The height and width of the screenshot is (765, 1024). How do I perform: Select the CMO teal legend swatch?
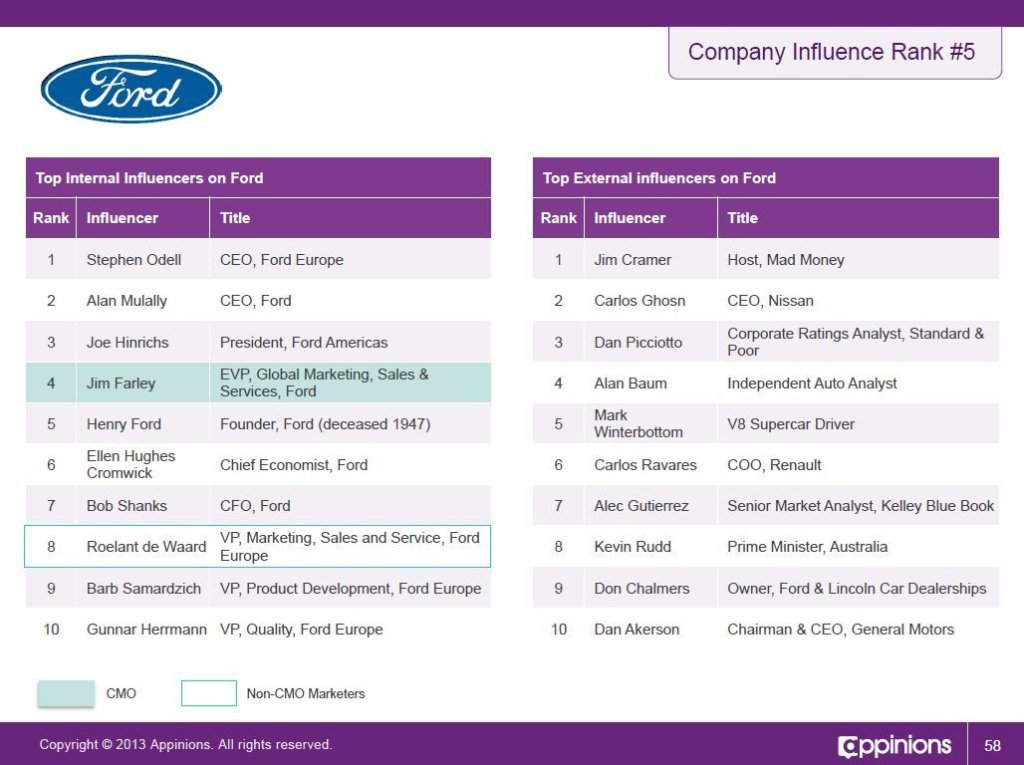pyautogui.click(x=66, y=693)
